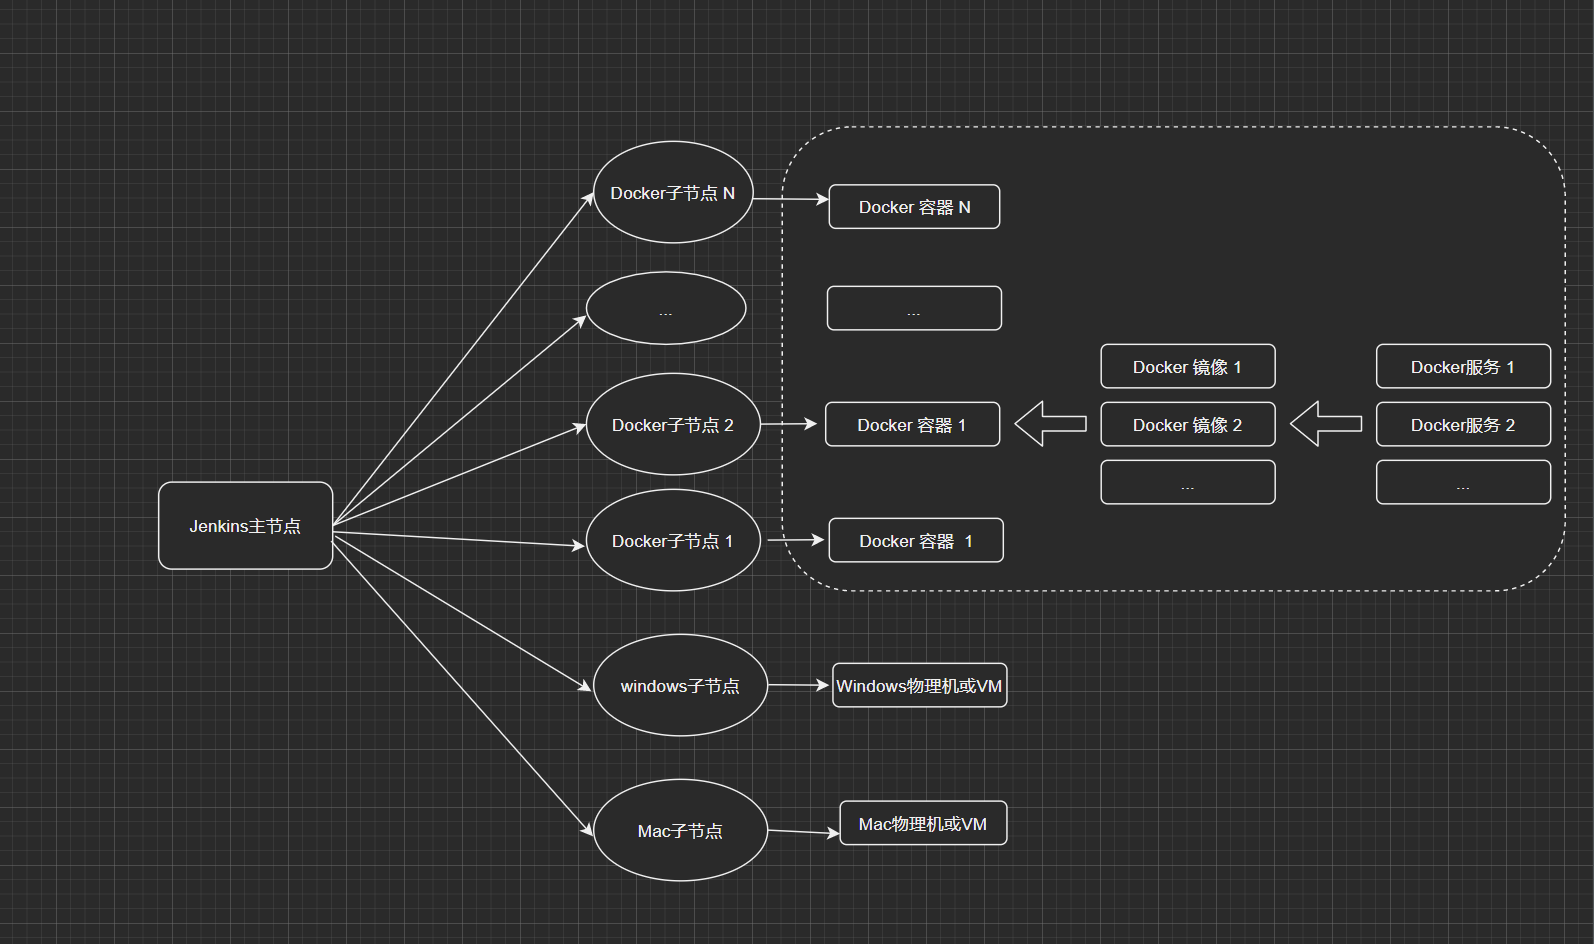This screenshot has width=1594, height=944.
Task: Select the Mac子节点 ellipse
Action: click(680, 830)
